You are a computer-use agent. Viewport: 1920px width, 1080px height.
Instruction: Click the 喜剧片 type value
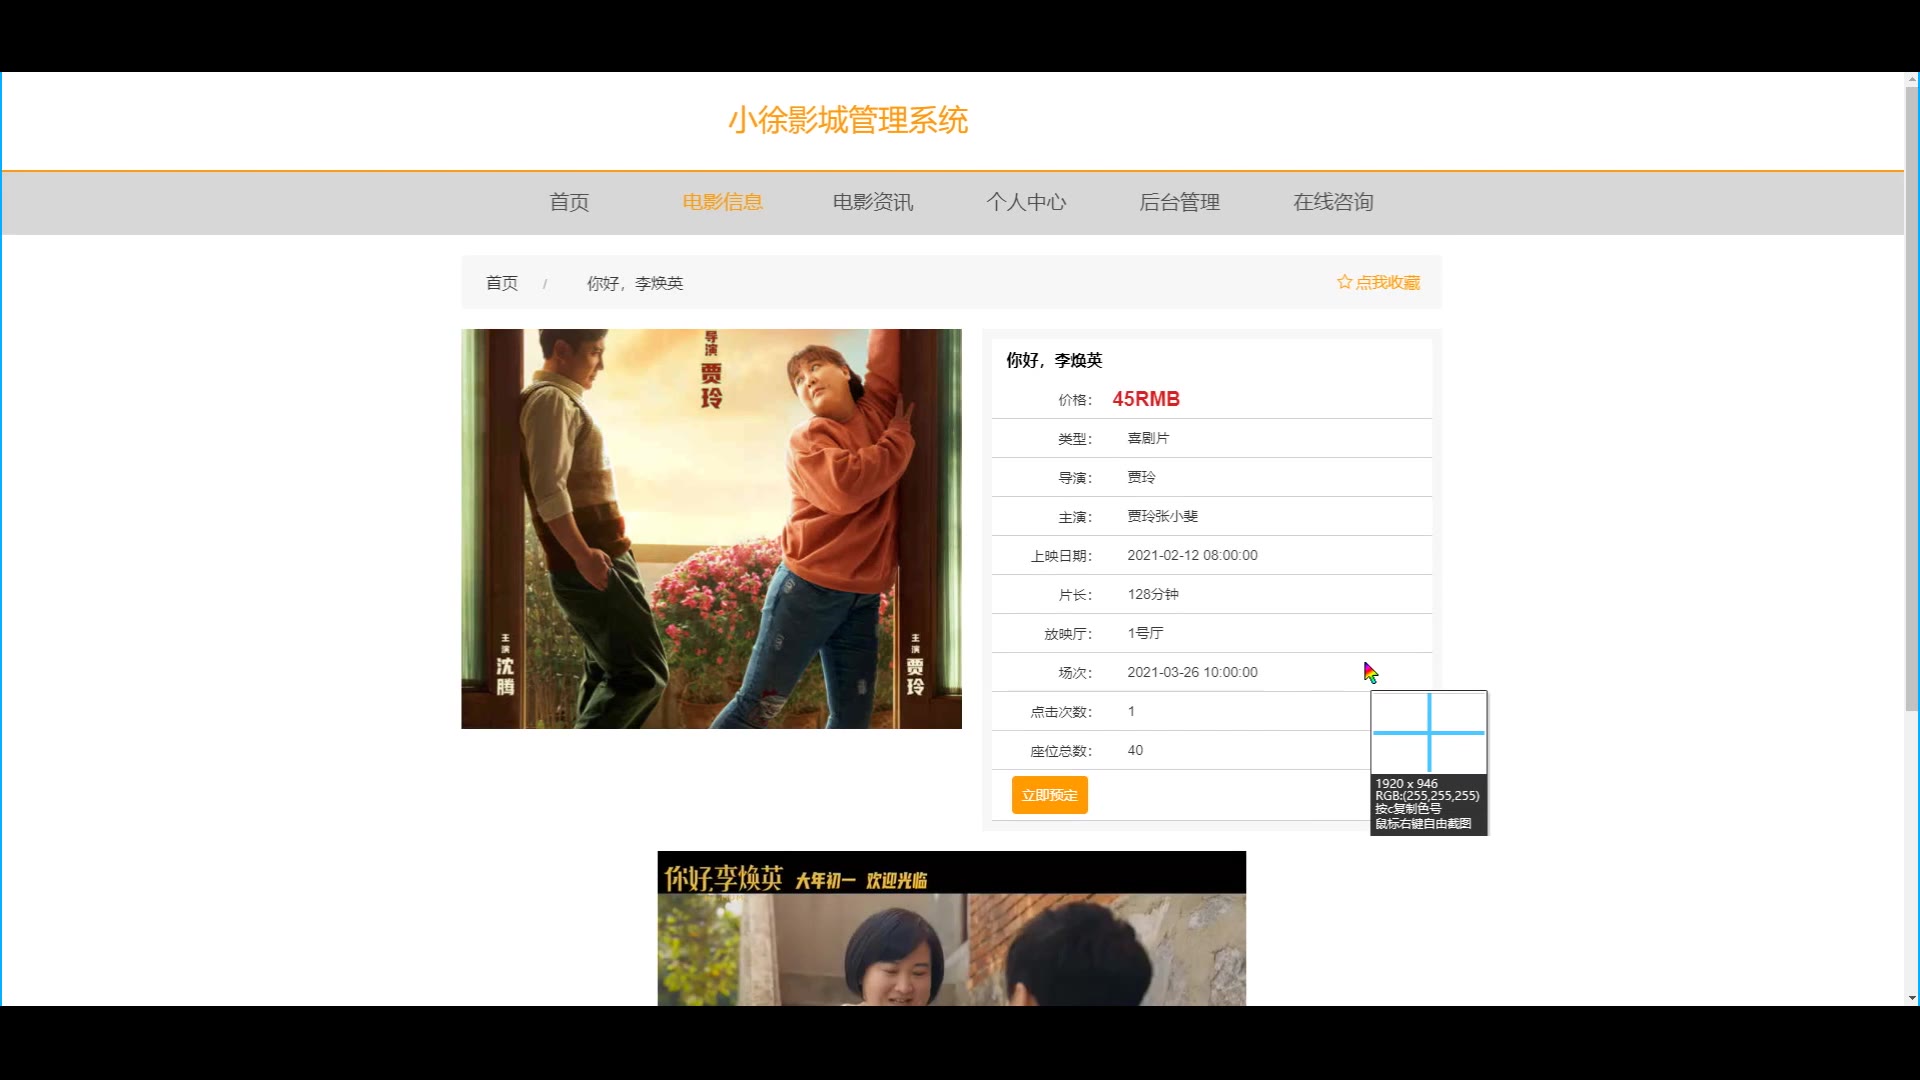coord(1148,438)
